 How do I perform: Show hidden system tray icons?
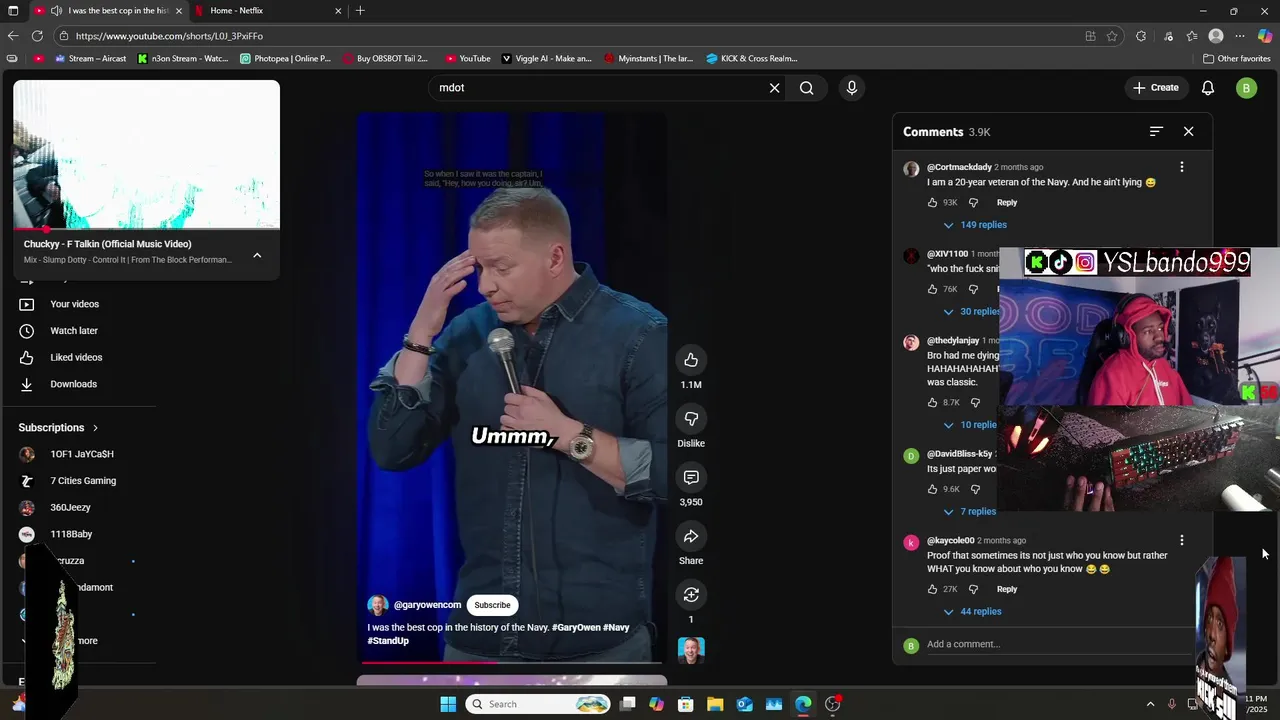[x=1150, y=704]
